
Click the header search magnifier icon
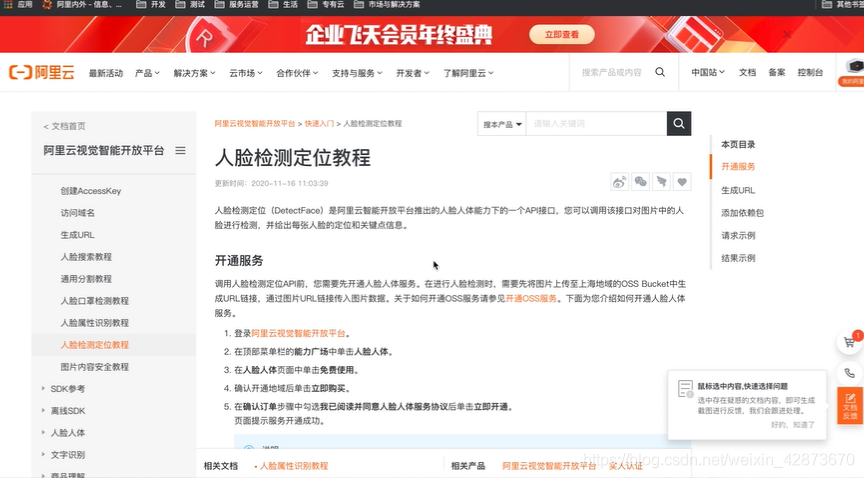[x=660, y=72]
